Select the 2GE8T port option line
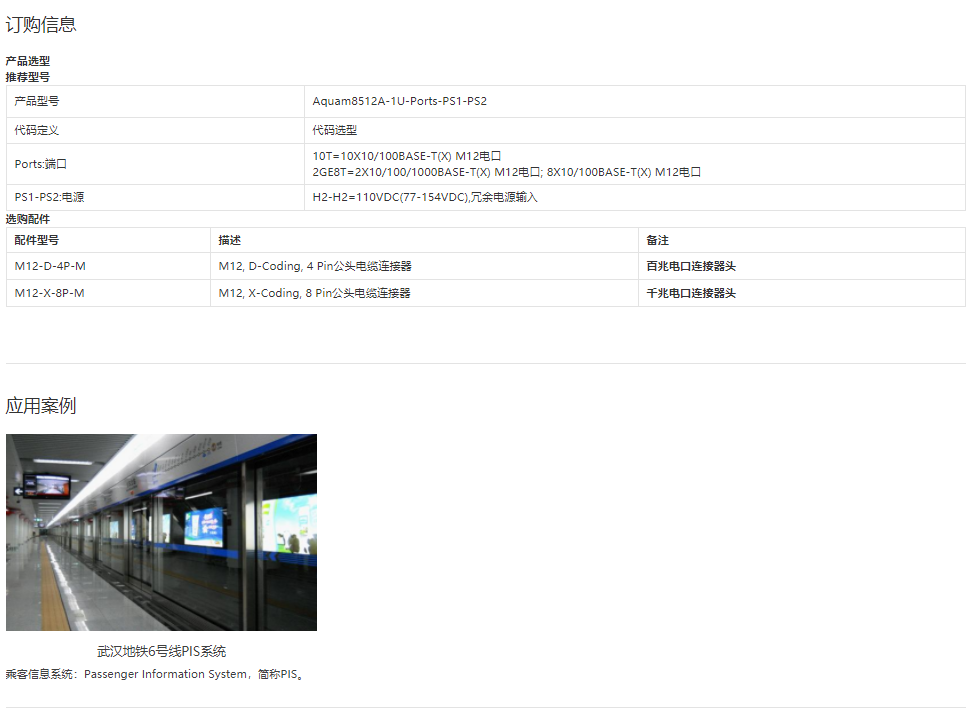Screen dimensions: 973x726 pyautogui.click(x=506, y=172)
